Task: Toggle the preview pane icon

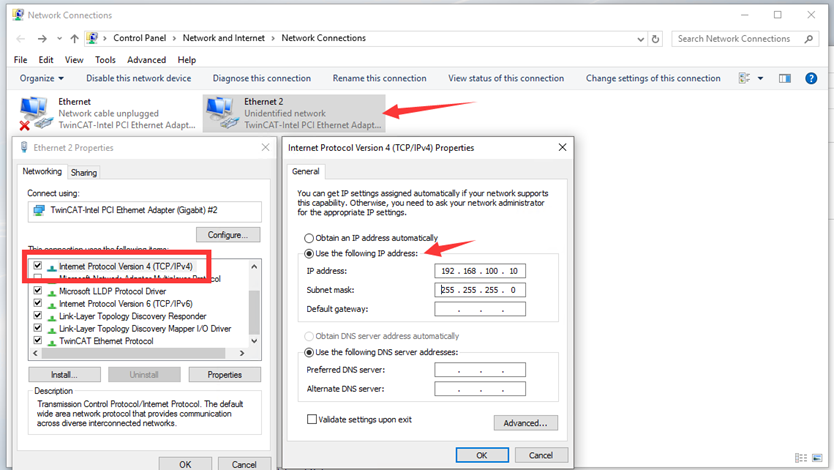Action: pyautogui.click(x=785, y=79)
